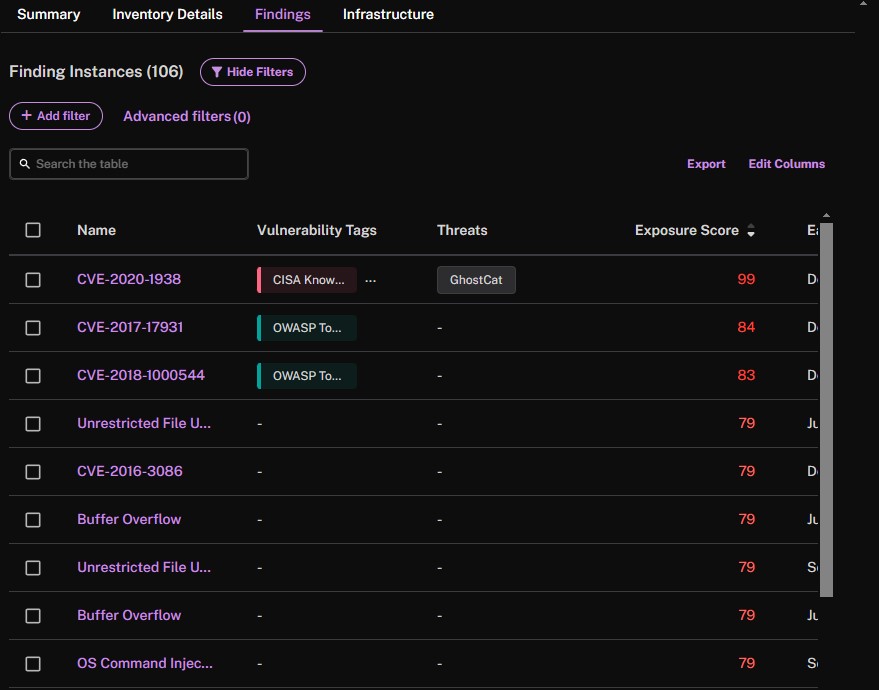Image resolution: width=879 pixels, height=690 pixels.
Task: Go to the Infrastructure tab
Action: [388, 14]
